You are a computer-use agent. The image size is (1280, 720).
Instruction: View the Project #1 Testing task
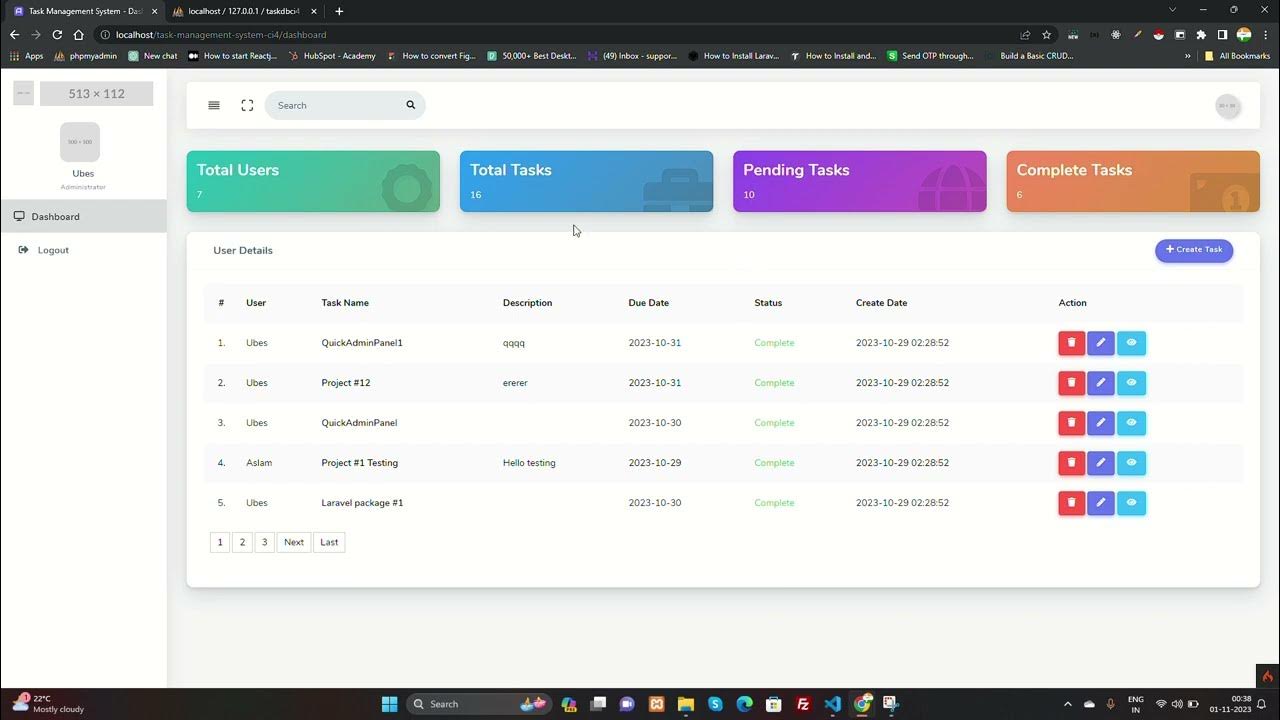1131,463
